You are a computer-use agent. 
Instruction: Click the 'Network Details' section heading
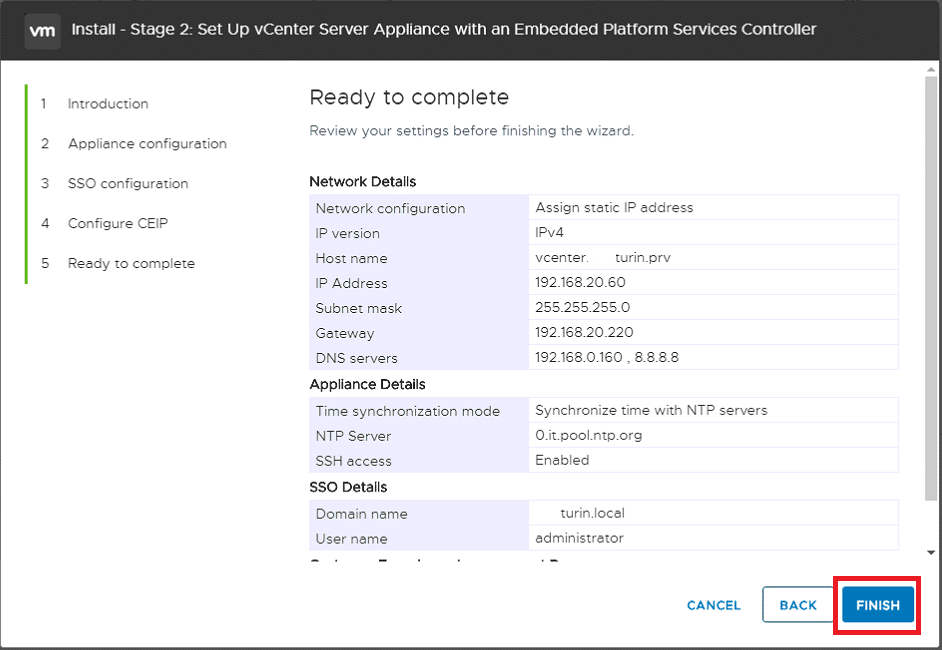tap(362, 181)
